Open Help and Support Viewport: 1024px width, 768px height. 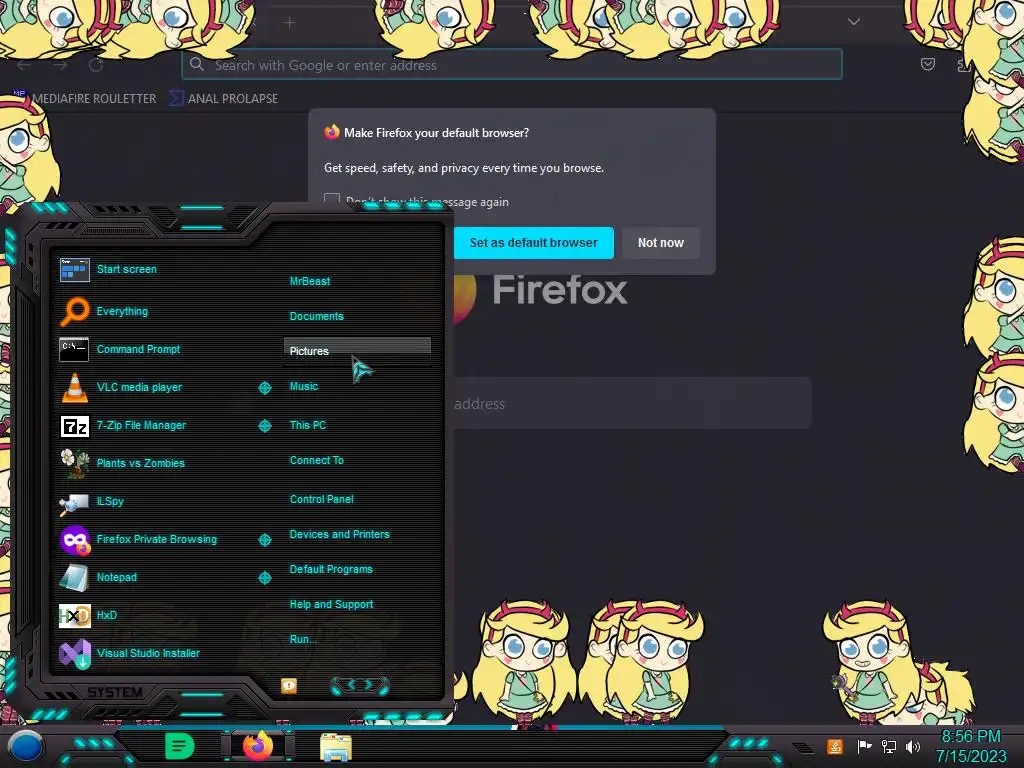pos(331,605)
